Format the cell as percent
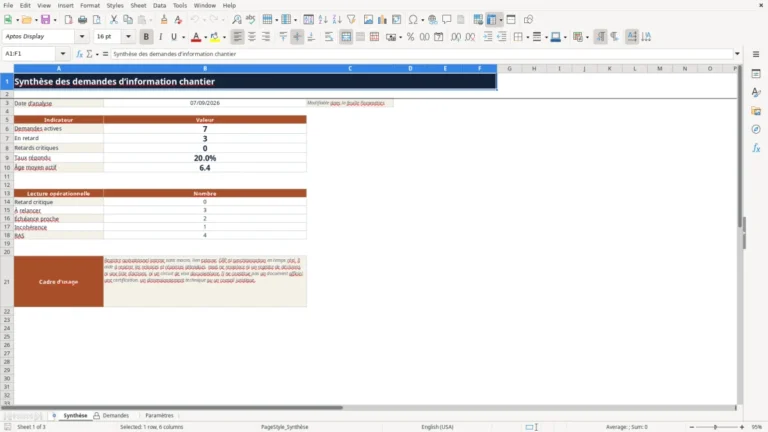This screenshot has height=432, width=768. click(x=410, y=37)
